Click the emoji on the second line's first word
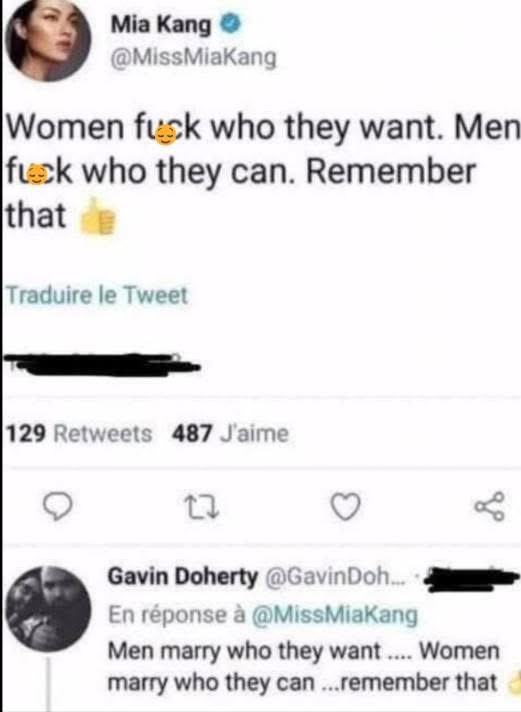 click(38, 176)
